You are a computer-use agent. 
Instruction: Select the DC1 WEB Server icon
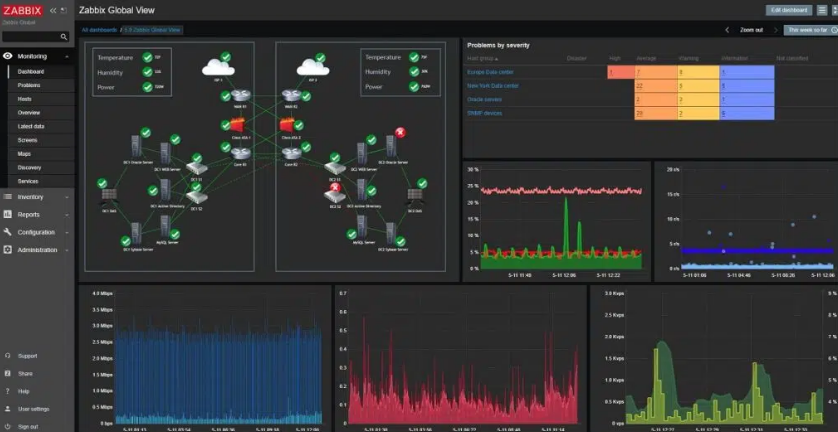pos(165,153)
